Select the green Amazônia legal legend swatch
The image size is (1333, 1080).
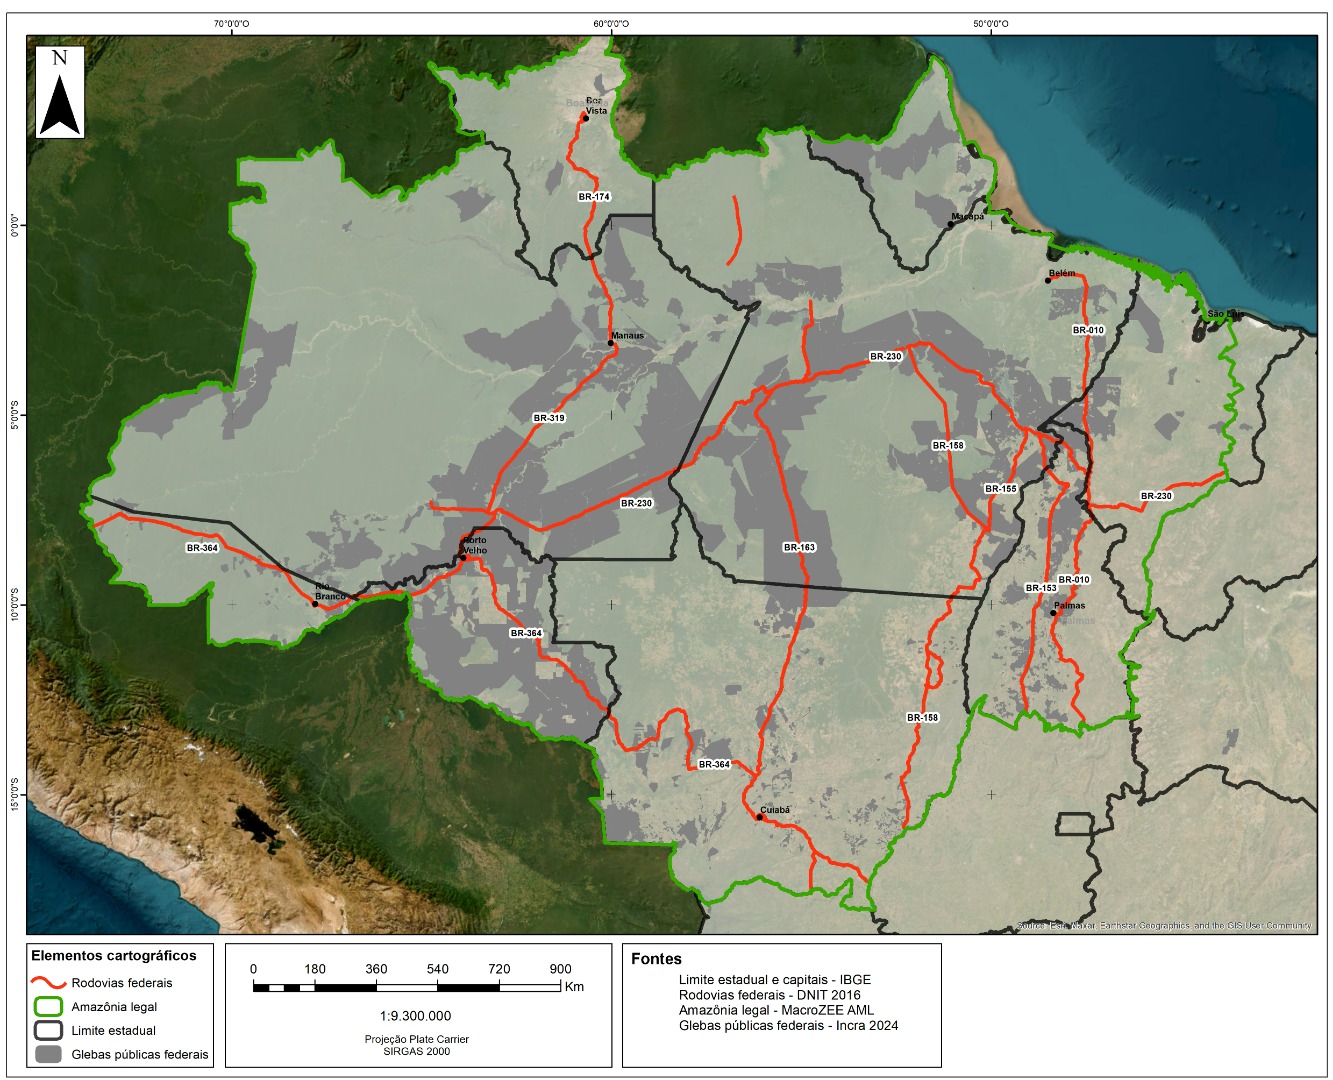click(x=48, y=1006)
